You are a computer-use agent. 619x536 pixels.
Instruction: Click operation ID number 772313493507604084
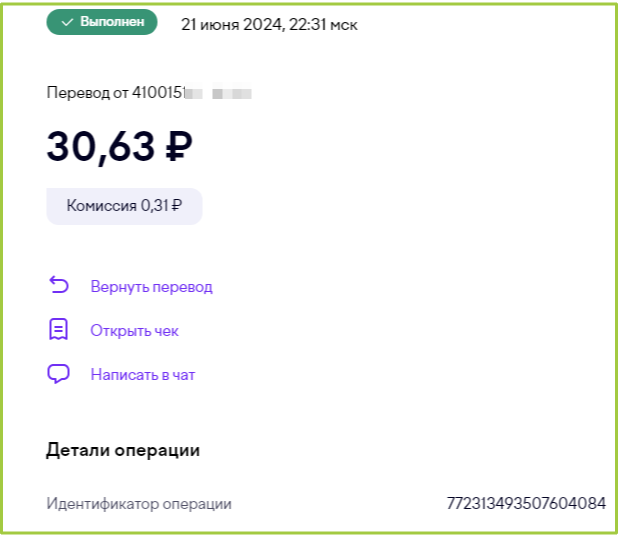[526, 503]
